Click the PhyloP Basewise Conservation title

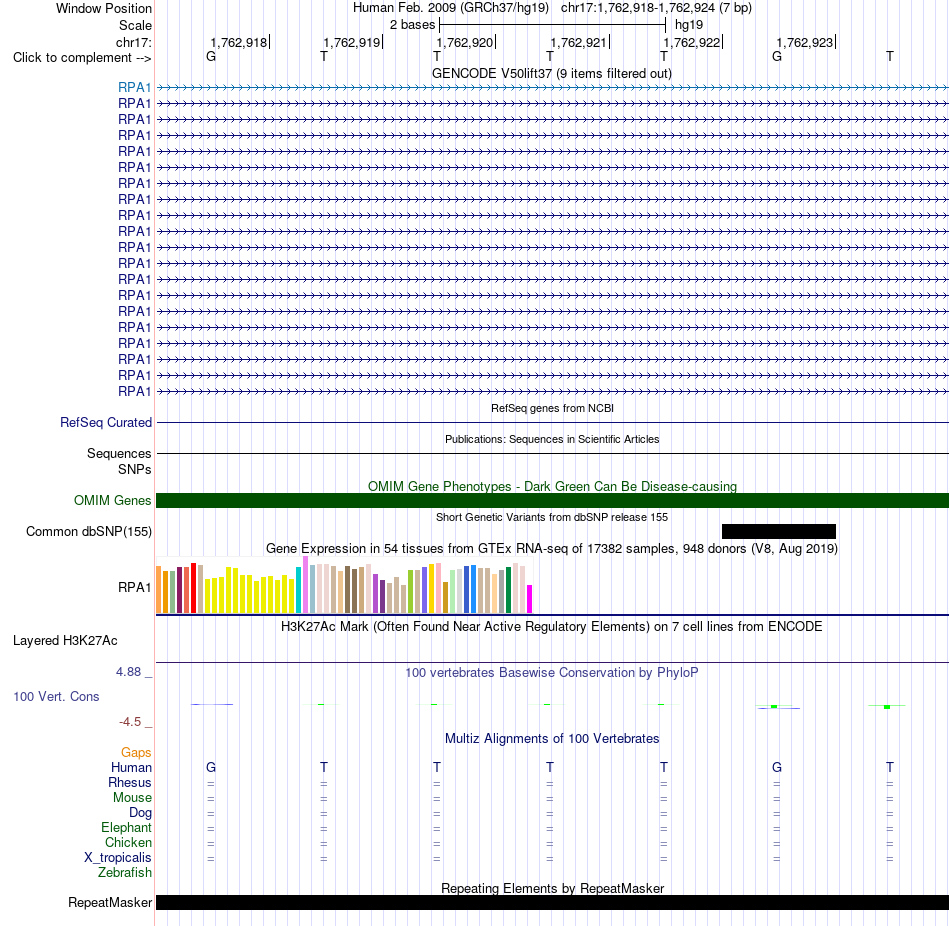[x=551, y=672]
